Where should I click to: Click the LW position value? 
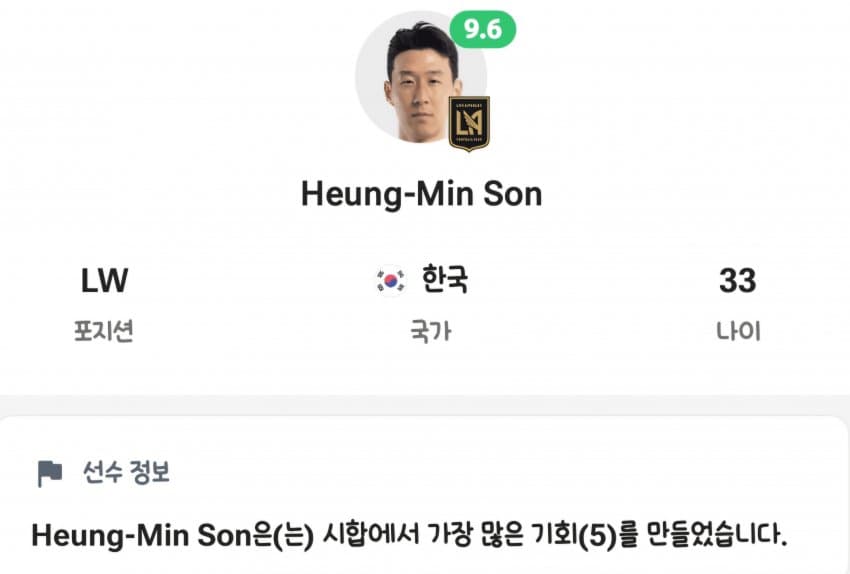(x=105, y=281)
